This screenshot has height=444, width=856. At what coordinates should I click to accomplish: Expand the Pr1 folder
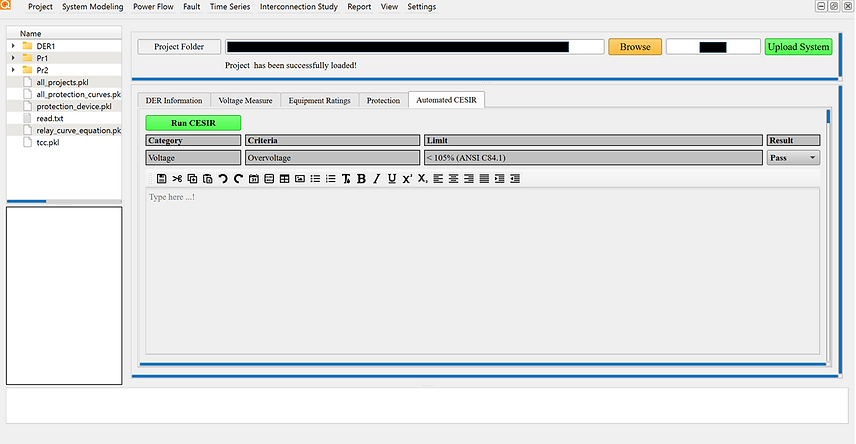click(x=13, y=58)
